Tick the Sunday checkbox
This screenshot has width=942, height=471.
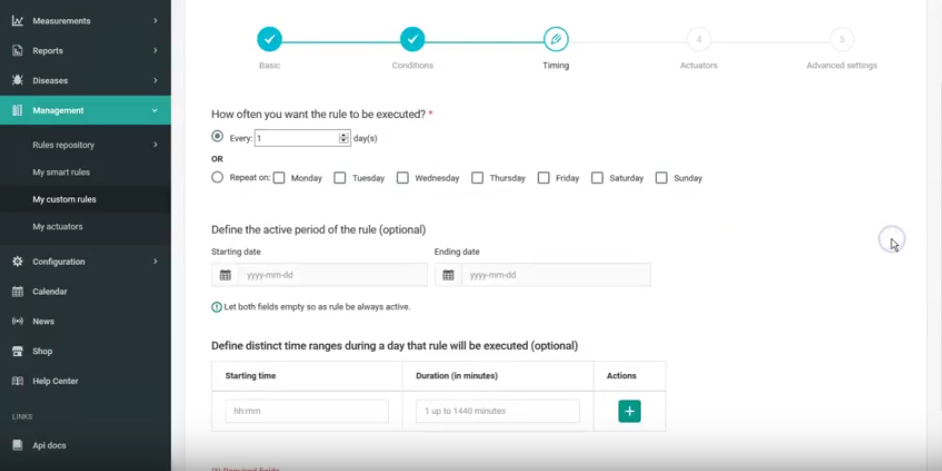coord(661,178)
